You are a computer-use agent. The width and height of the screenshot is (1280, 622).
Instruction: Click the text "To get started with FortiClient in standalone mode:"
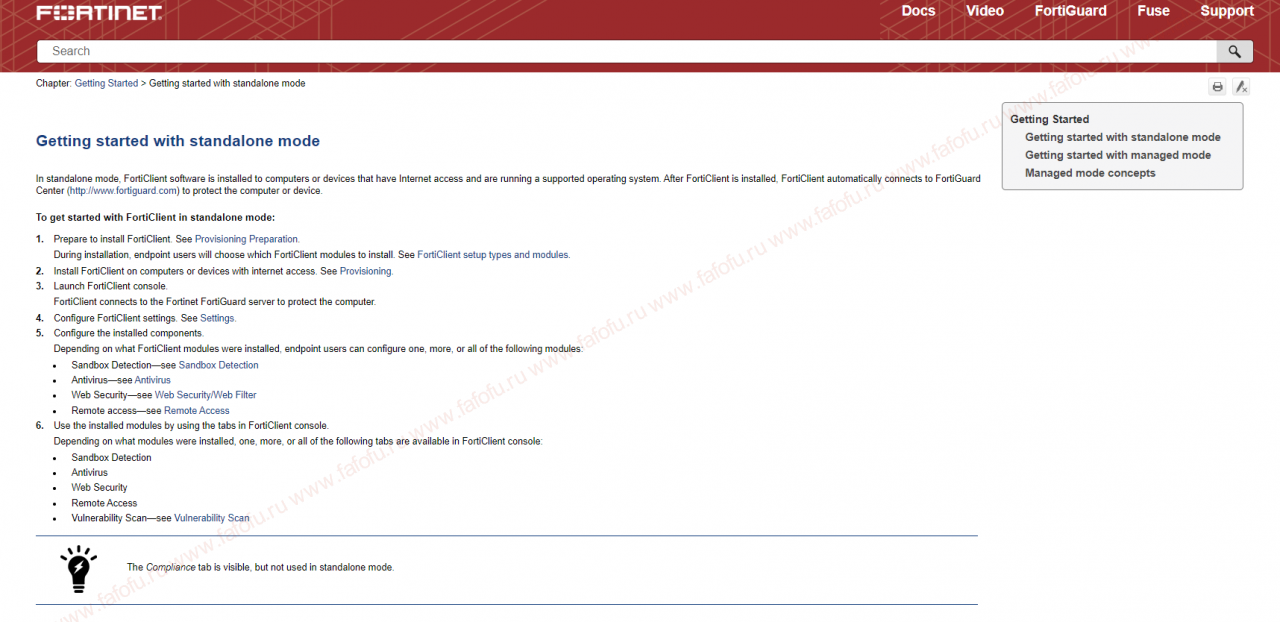pos(155,217)
